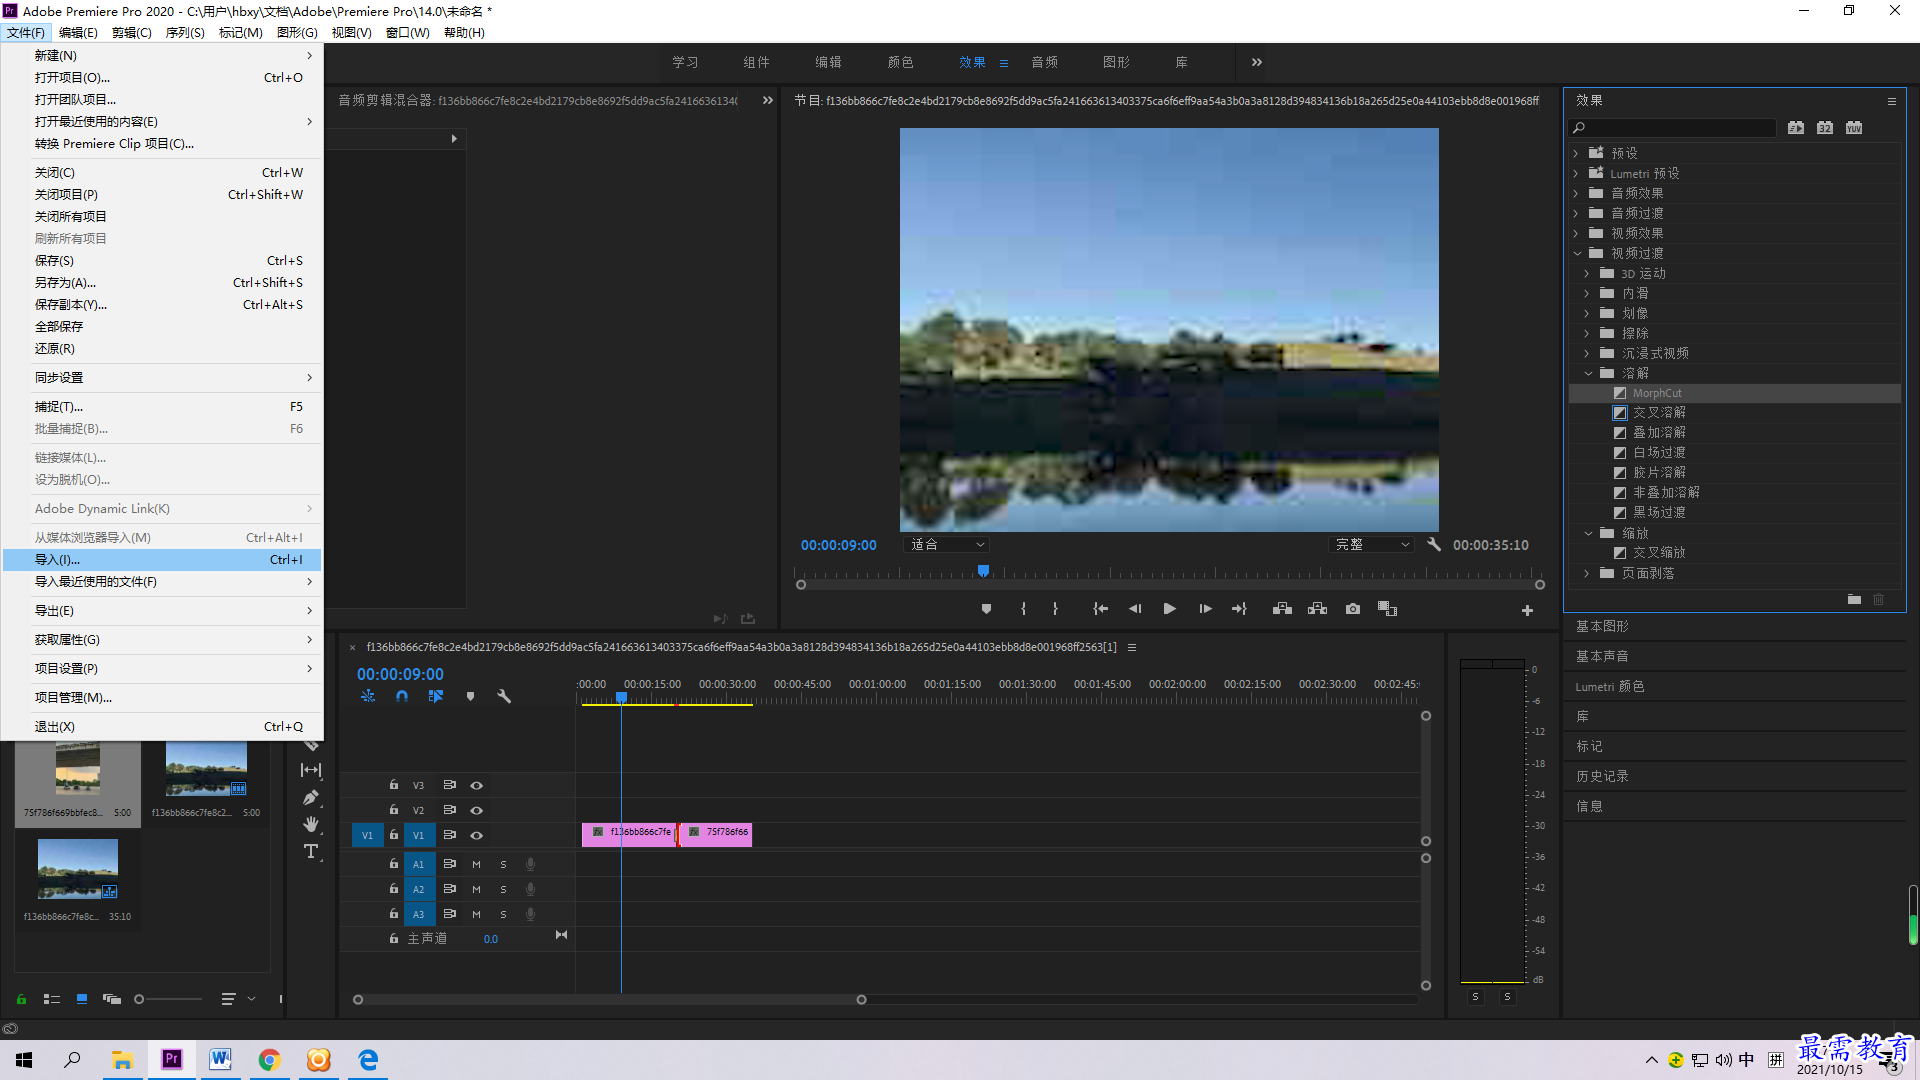Select the Slip tool above the Pen tool
Viewport: 1920px width, 1080px height.
click(x=311, y=770)
